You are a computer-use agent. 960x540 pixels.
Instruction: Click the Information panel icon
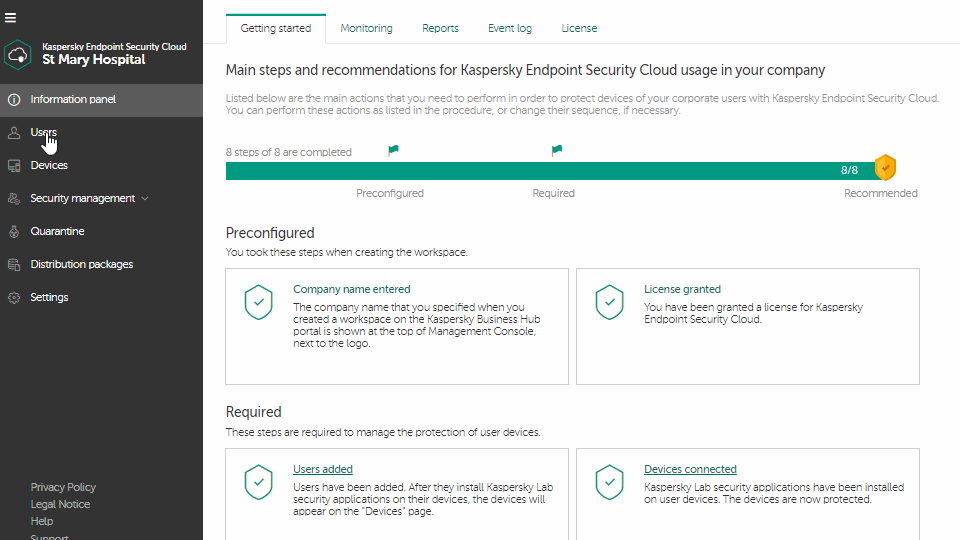pyautogui.click(x=14, y=99)
